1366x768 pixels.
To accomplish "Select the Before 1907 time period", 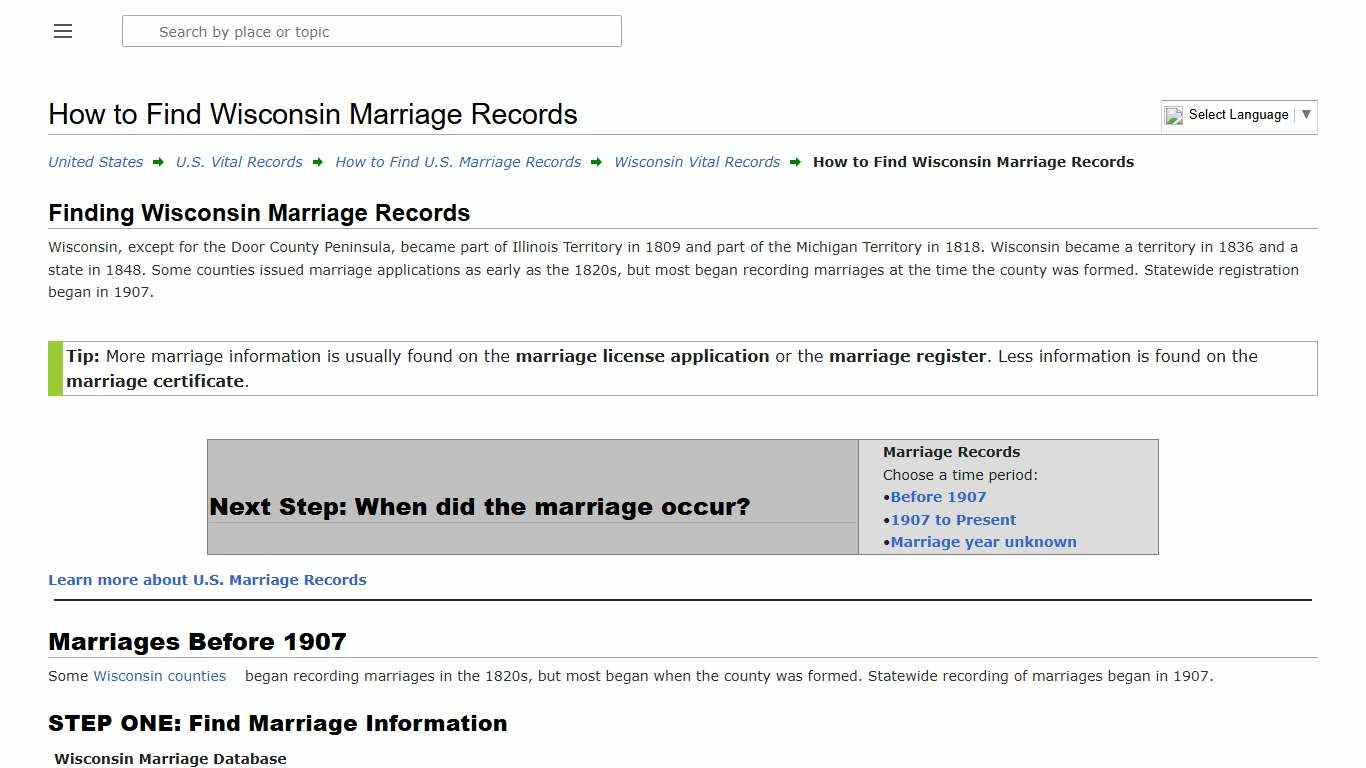I will pos(938,496).
